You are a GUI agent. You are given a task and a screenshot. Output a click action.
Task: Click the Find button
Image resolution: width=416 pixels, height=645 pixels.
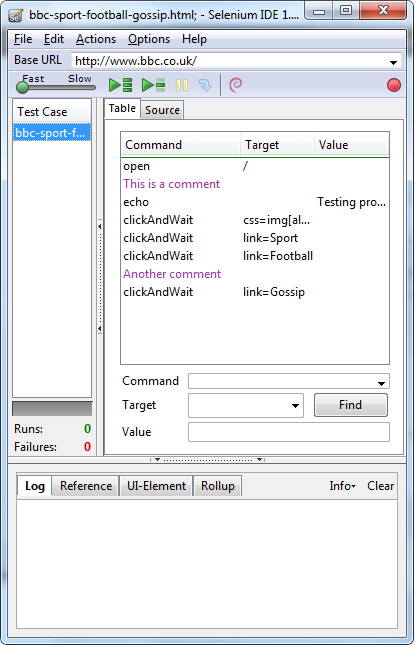[351, 405]
